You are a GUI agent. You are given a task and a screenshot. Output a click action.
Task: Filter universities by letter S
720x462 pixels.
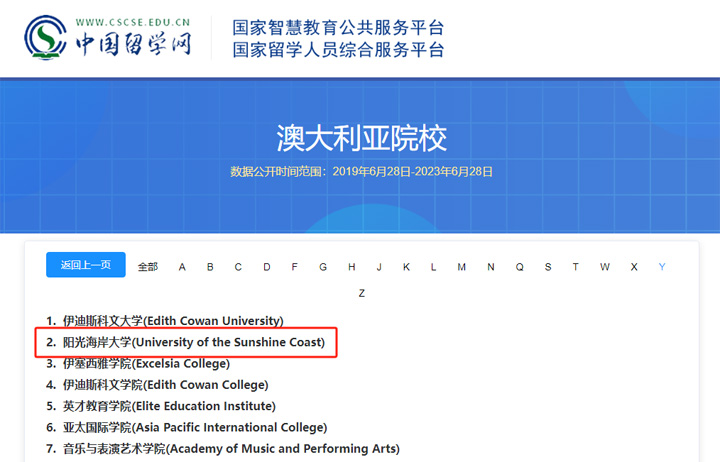click(x=548, y=267)
